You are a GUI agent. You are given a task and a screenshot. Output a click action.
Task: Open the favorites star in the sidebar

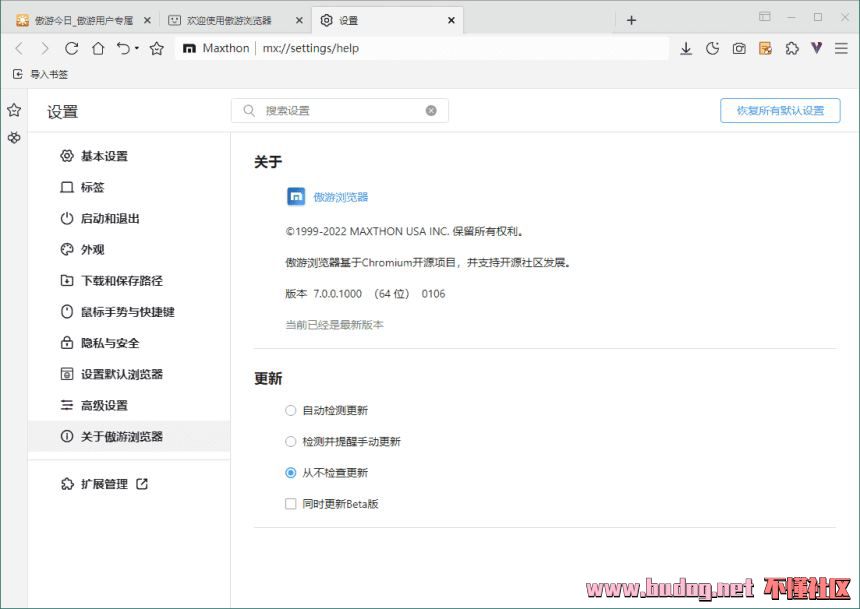[14, 110]
